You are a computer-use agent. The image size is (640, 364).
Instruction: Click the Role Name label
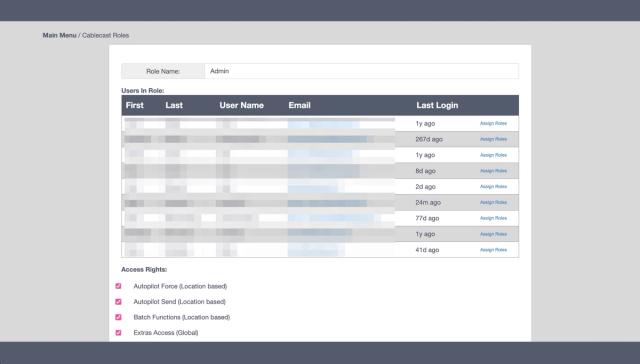pos(163,71)
